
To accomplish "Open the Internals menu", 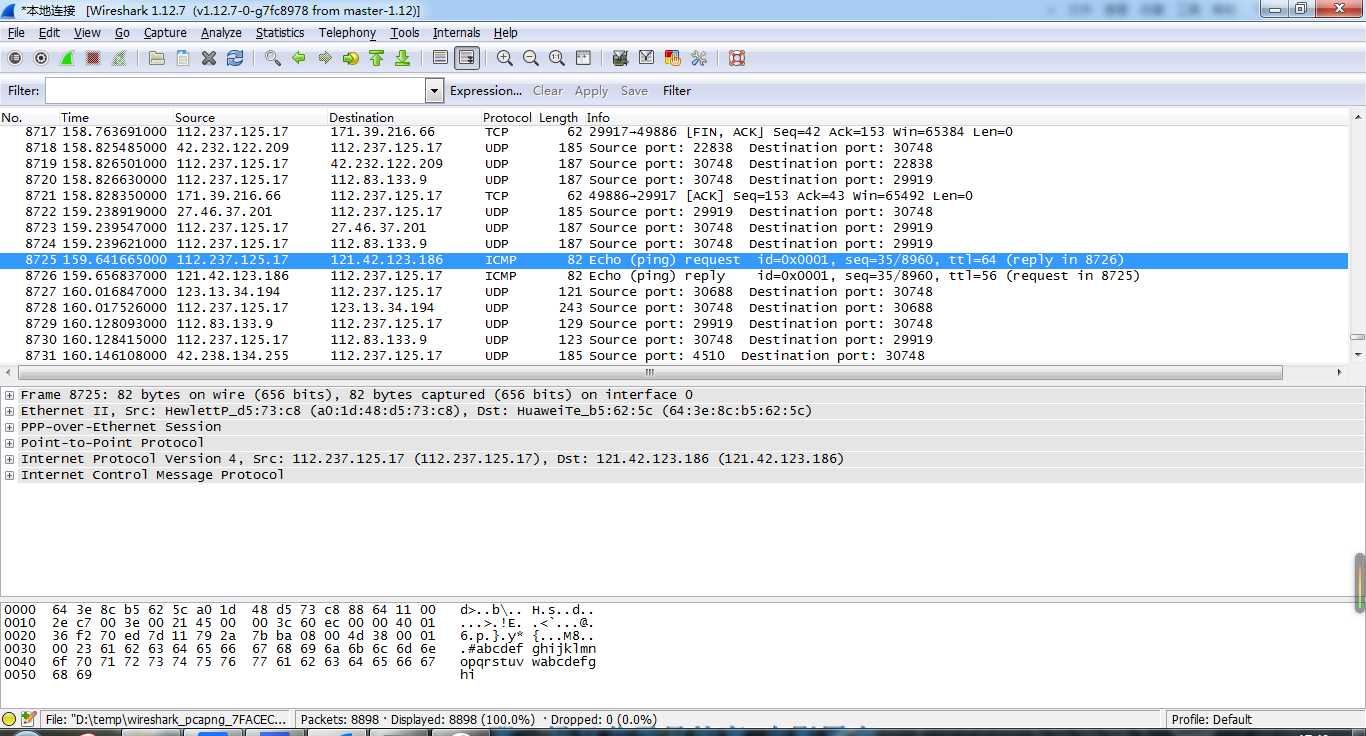I will pos(456,33).
